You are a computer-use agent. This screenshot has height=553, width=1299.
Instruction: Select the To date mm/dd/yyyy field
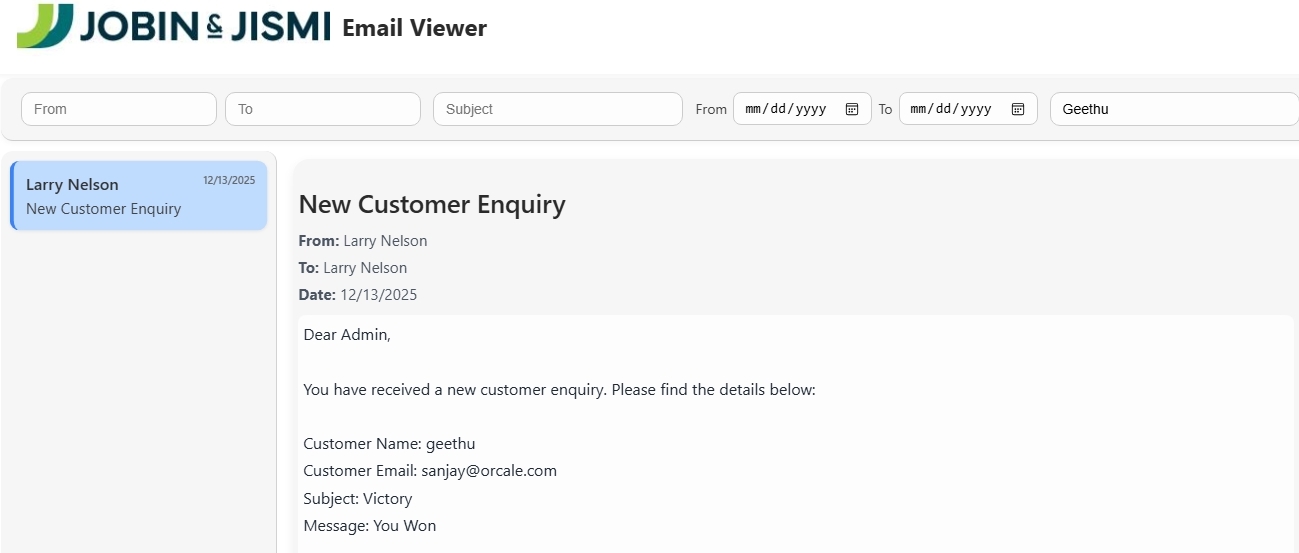click(x=952, y=109)
